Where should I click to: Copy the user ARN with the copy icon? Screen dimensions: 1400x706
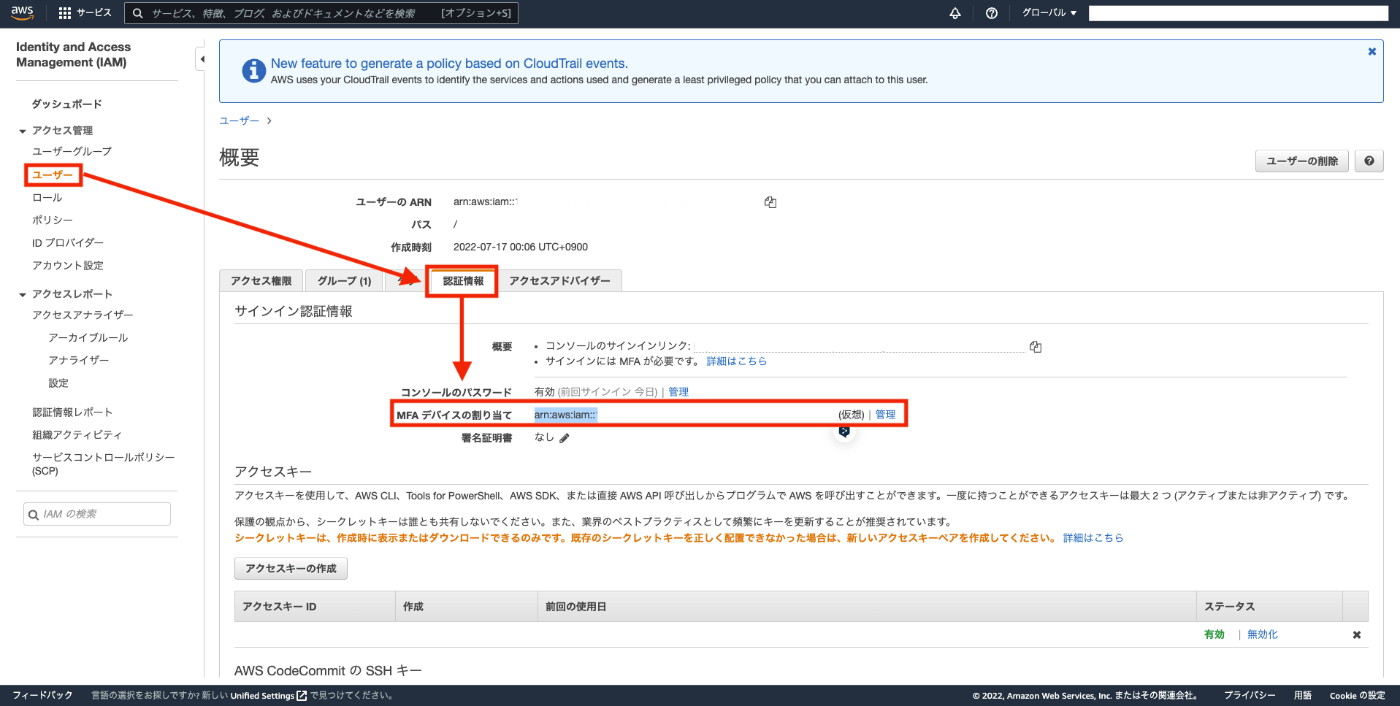coord(770,202)
